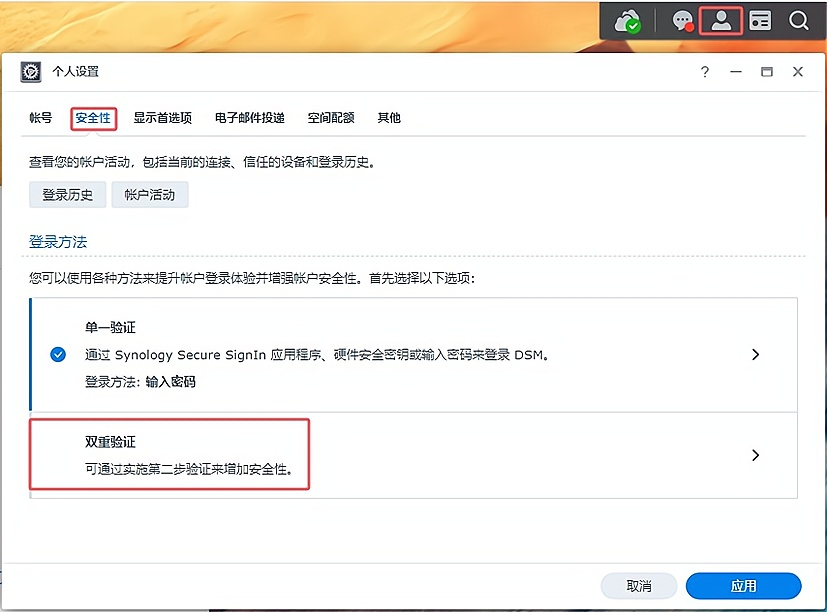Maximize the personal settings window
Image resolution: width=827 pixels, height=612 pixels.
pos(767,72)
